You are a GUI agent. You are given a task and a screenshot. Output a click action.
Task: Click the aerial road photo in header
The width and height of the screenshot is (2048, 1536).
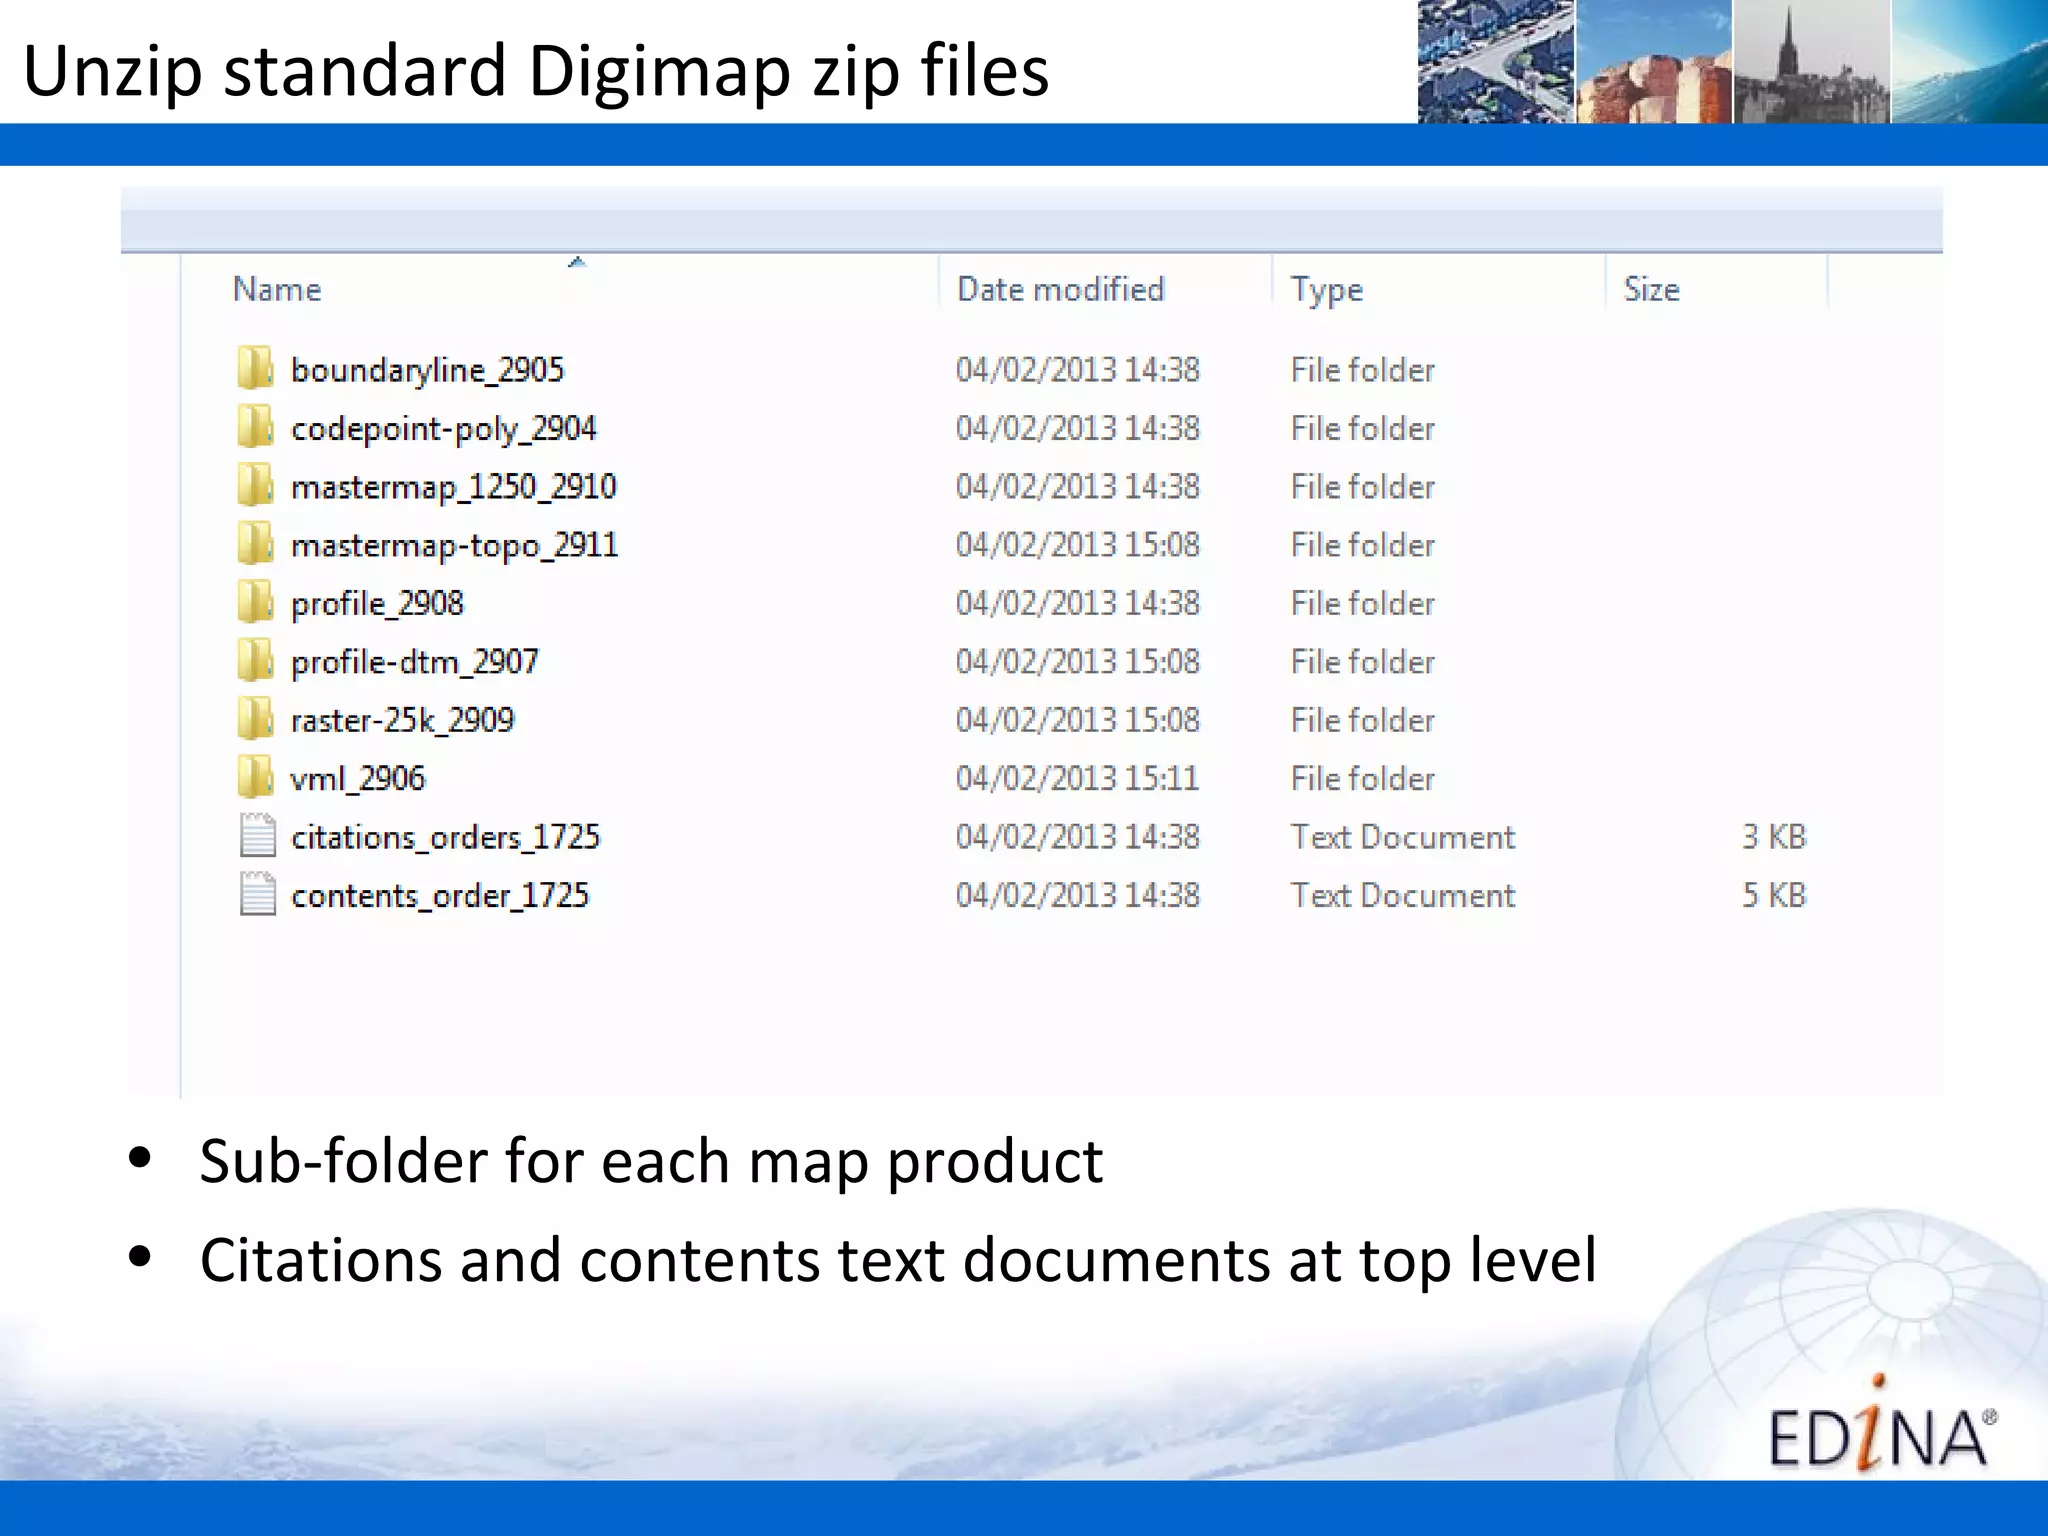[x=1496, y=62]
